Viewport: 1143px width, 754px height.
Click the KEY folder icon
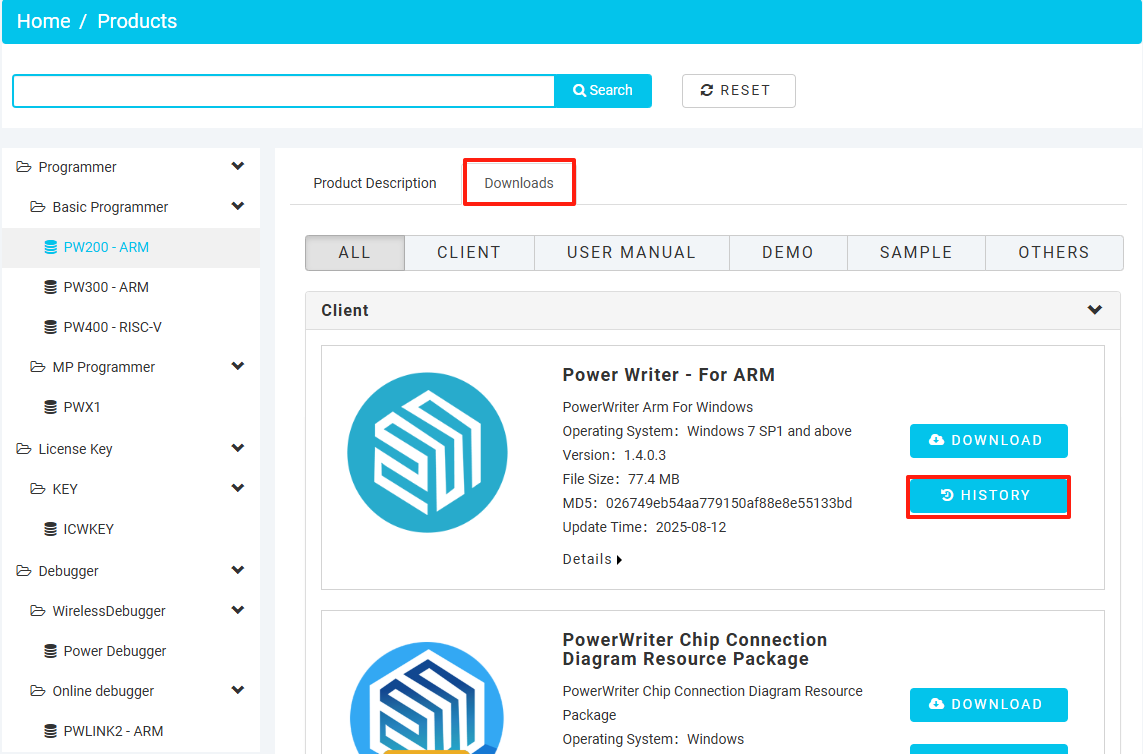[x=37, y=489]
